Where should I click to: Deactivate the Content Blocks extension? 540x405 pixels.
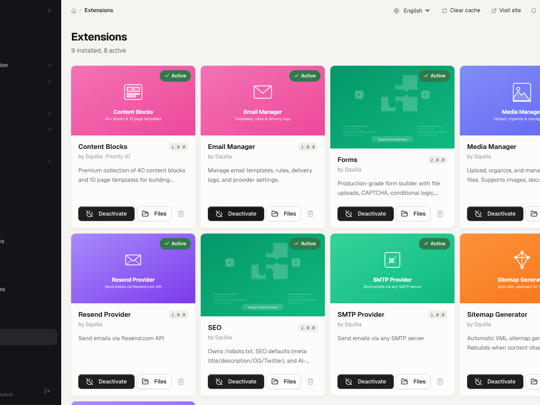pos(106,214)
